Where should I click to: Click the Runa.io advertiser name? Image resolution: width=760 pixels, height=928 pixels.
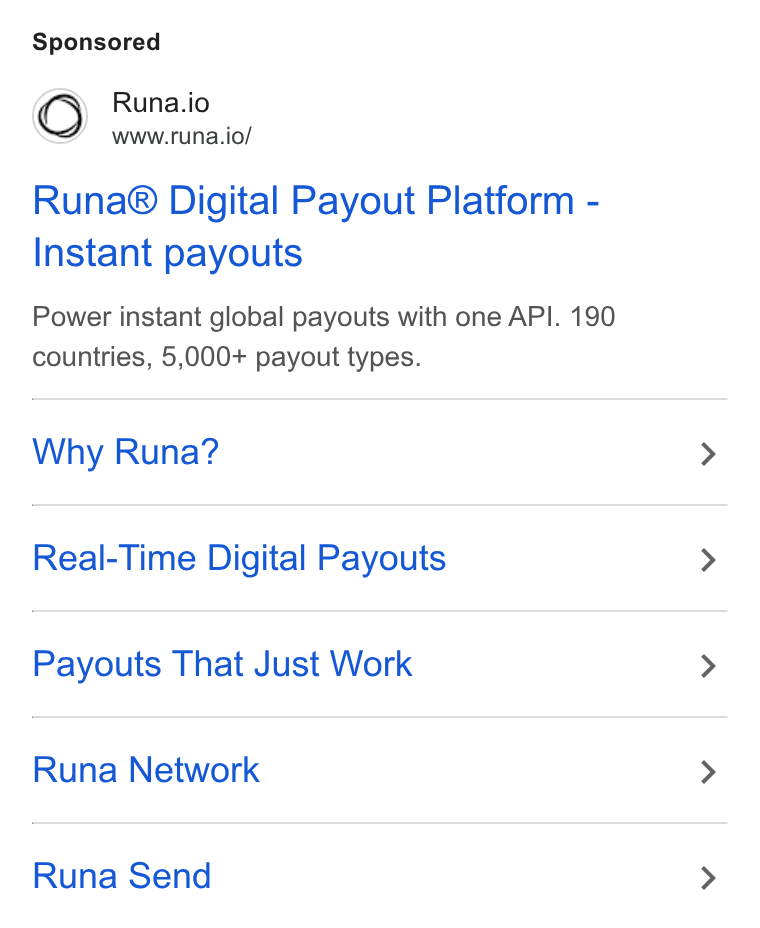click(161, 102)
